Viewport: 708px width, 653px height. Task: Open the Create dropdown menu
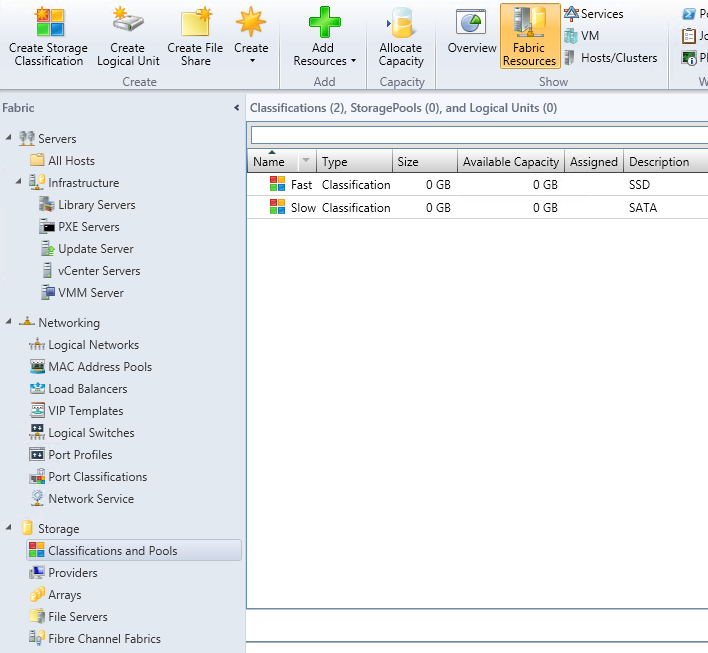click(251, 36)
